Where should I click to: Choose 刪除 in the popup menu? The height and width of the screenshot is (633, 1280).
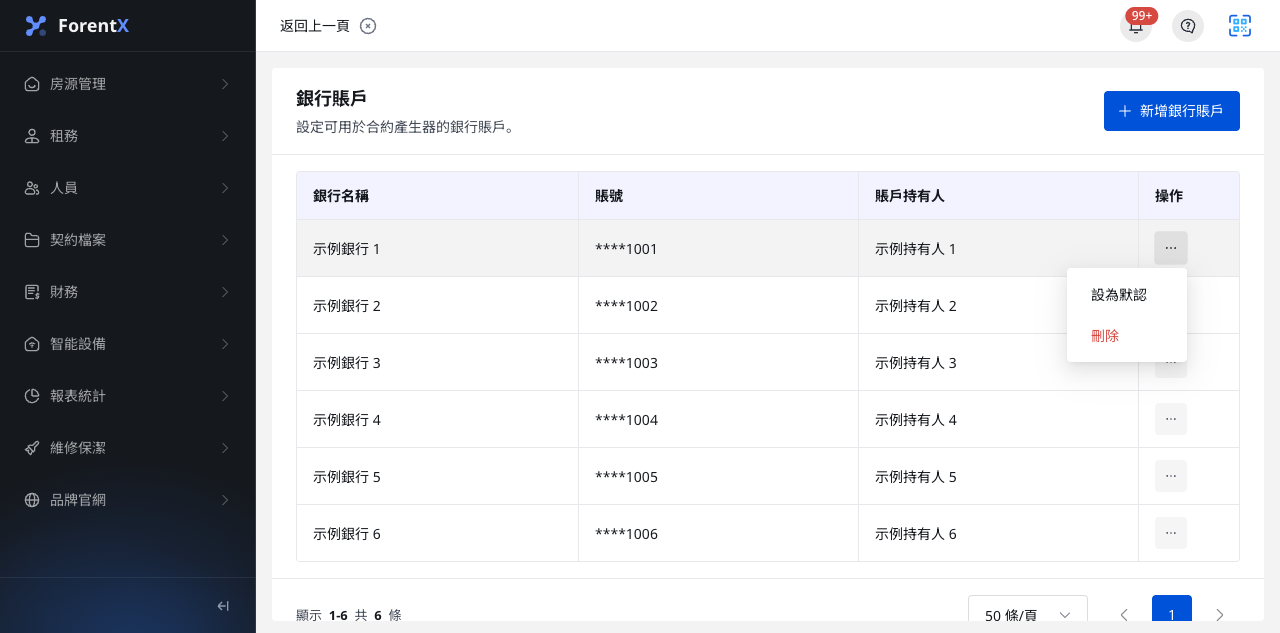[1127, 336]
